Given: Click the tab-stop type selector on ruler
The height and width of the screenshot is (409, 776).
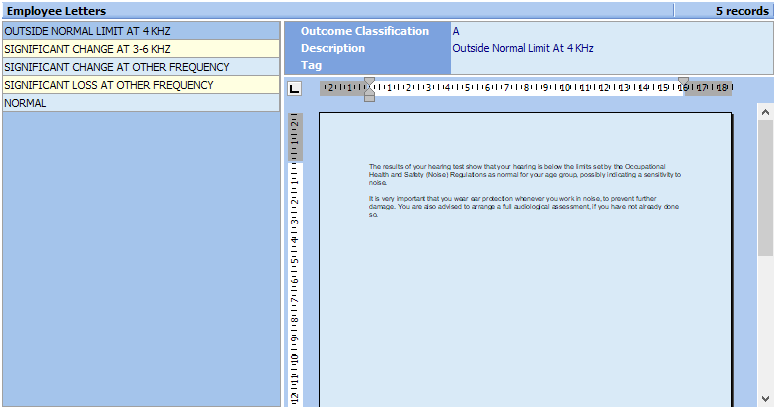Looking at the screenshot, I should pyautogui.click(x=294, y=89).
